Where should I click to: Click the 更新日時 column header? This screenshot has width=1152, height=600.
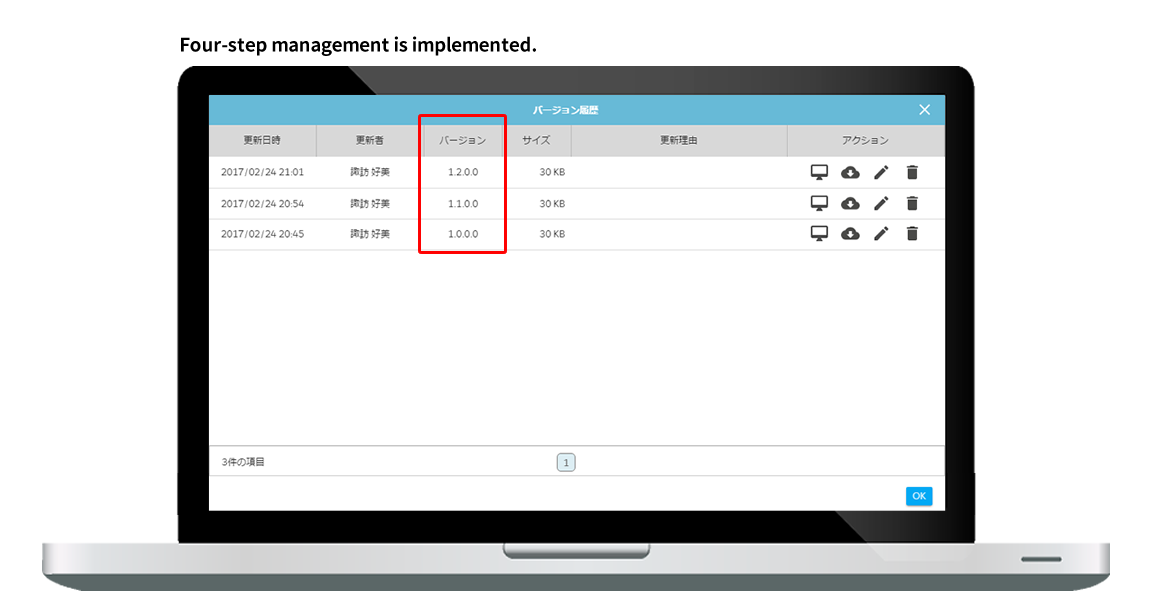(x=263, y=140)
